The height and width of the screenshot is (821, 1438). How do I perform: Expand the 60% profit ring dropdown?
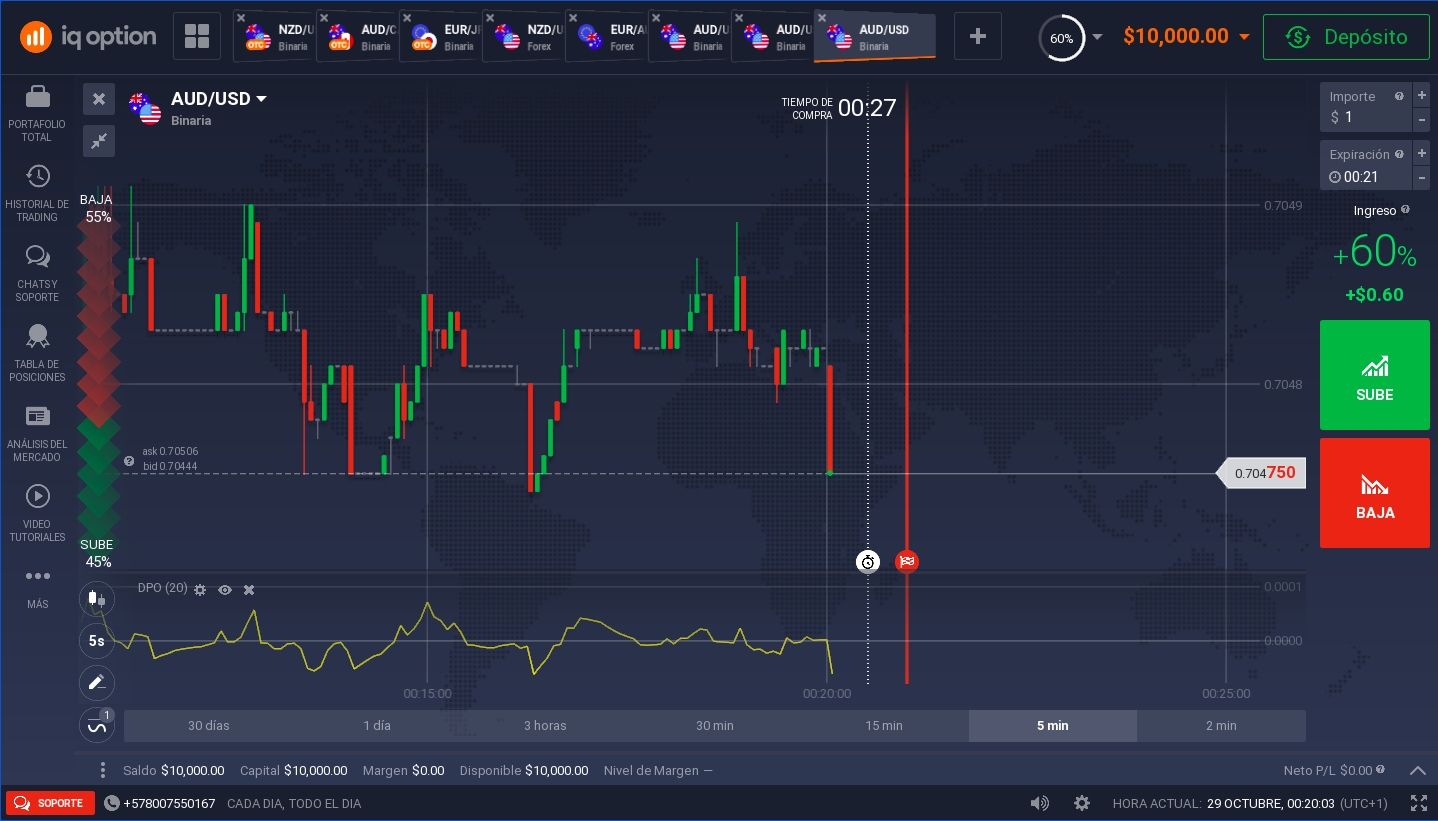click(x=1098, y=37)
